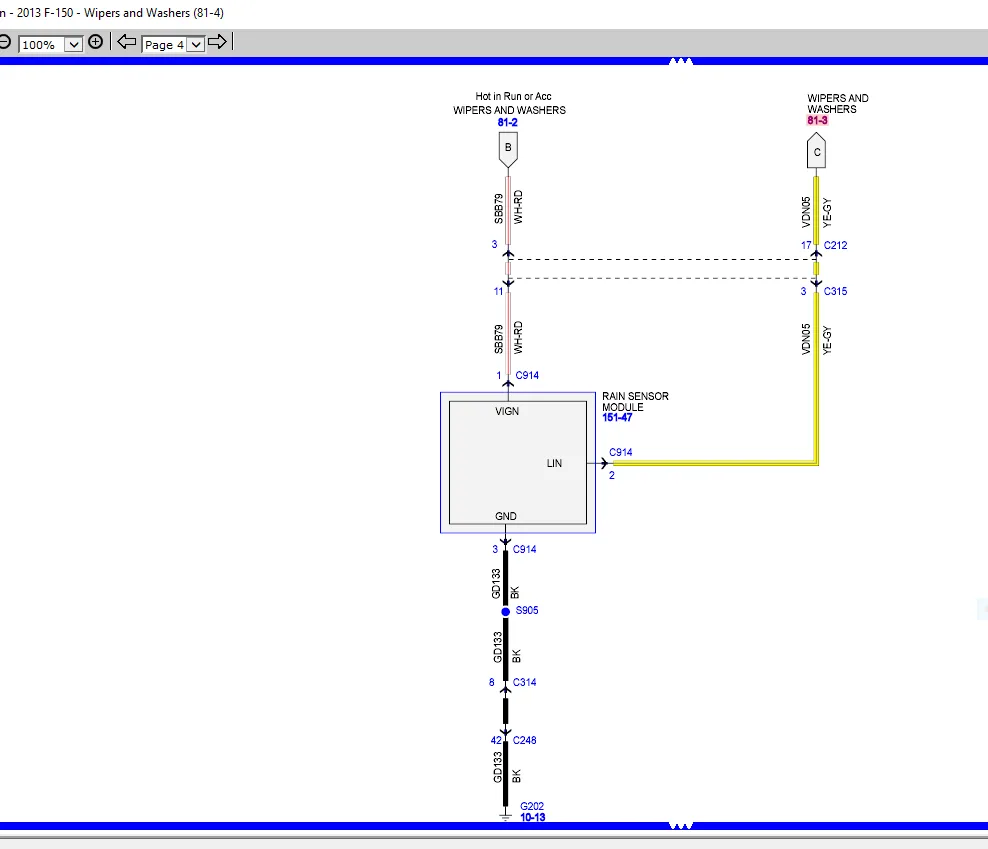Open the 100% zoom level dropdown
This screenshot has width=988, height=849.
click(74, 45)
